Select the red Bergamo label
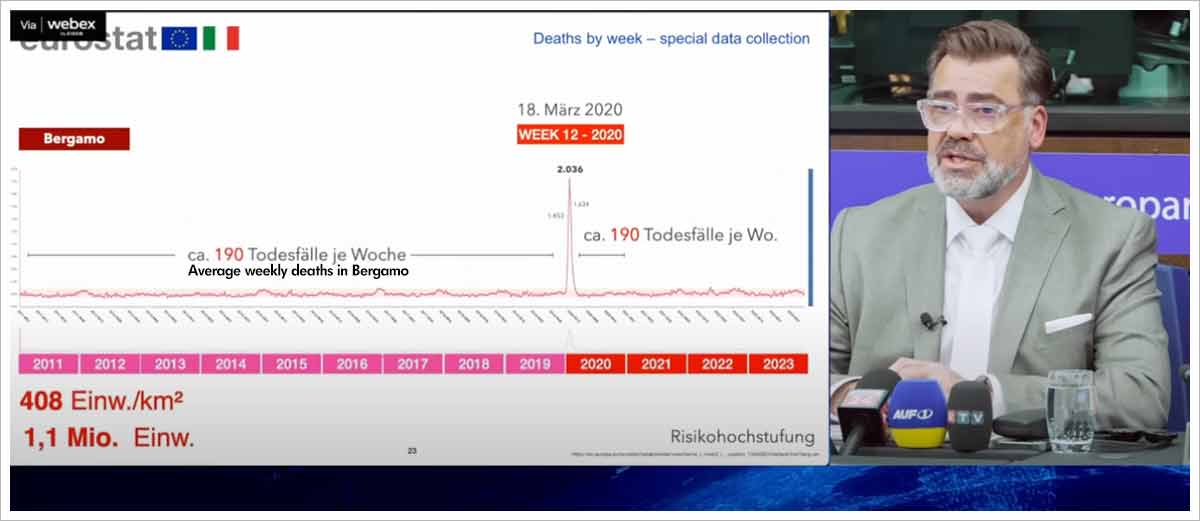The image size is (1200, 521). tap(74, 139)
